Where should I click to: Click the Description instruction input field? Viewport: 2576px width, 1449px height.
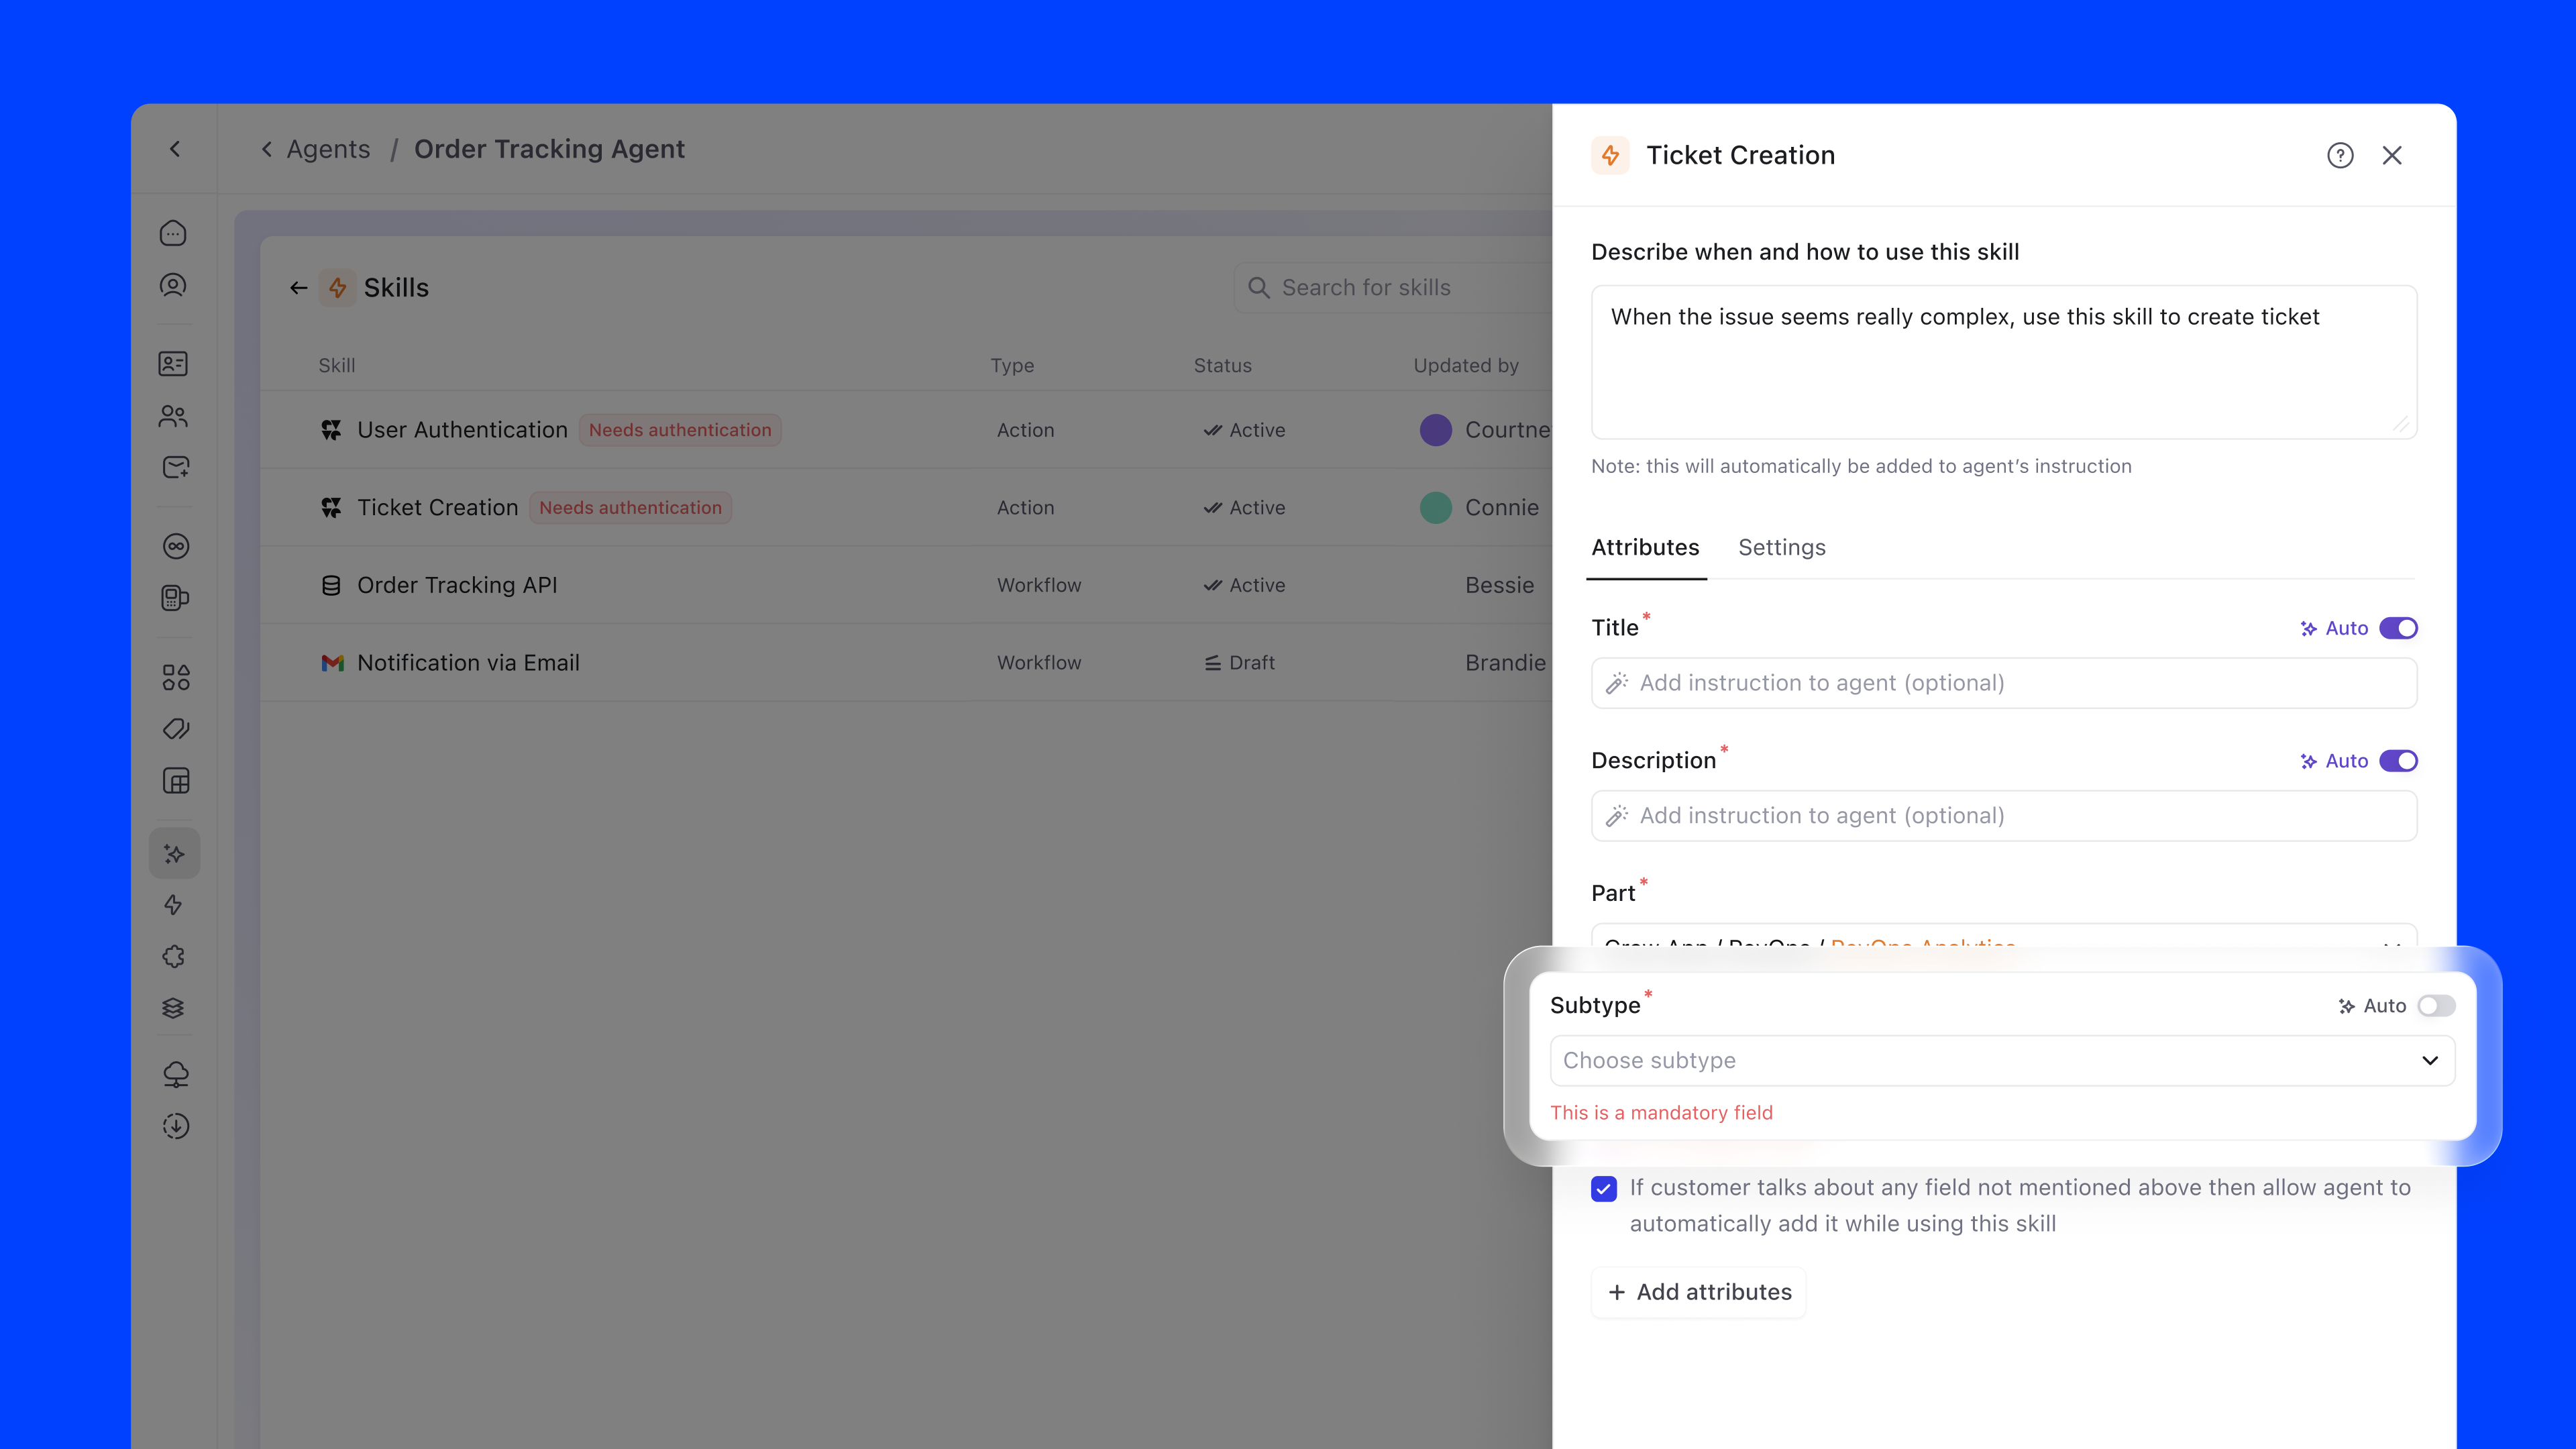tap(2004, 816)
